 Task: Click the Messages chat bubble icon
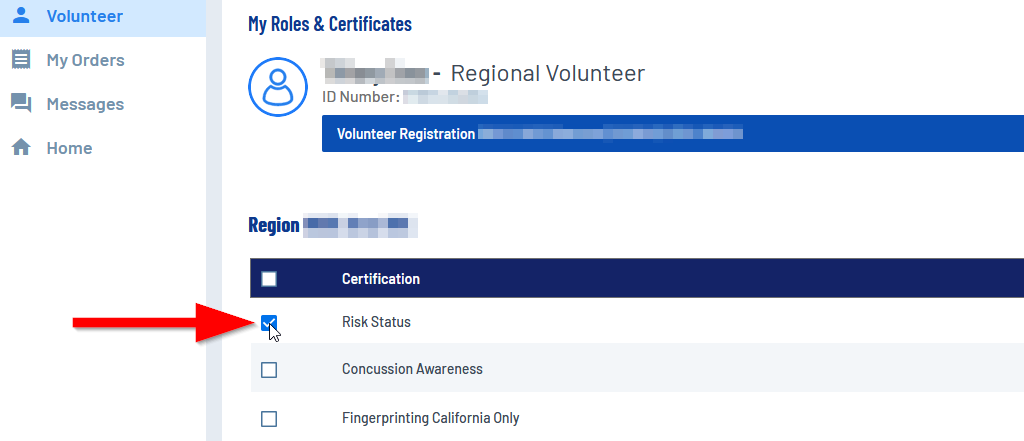point(21,104)
